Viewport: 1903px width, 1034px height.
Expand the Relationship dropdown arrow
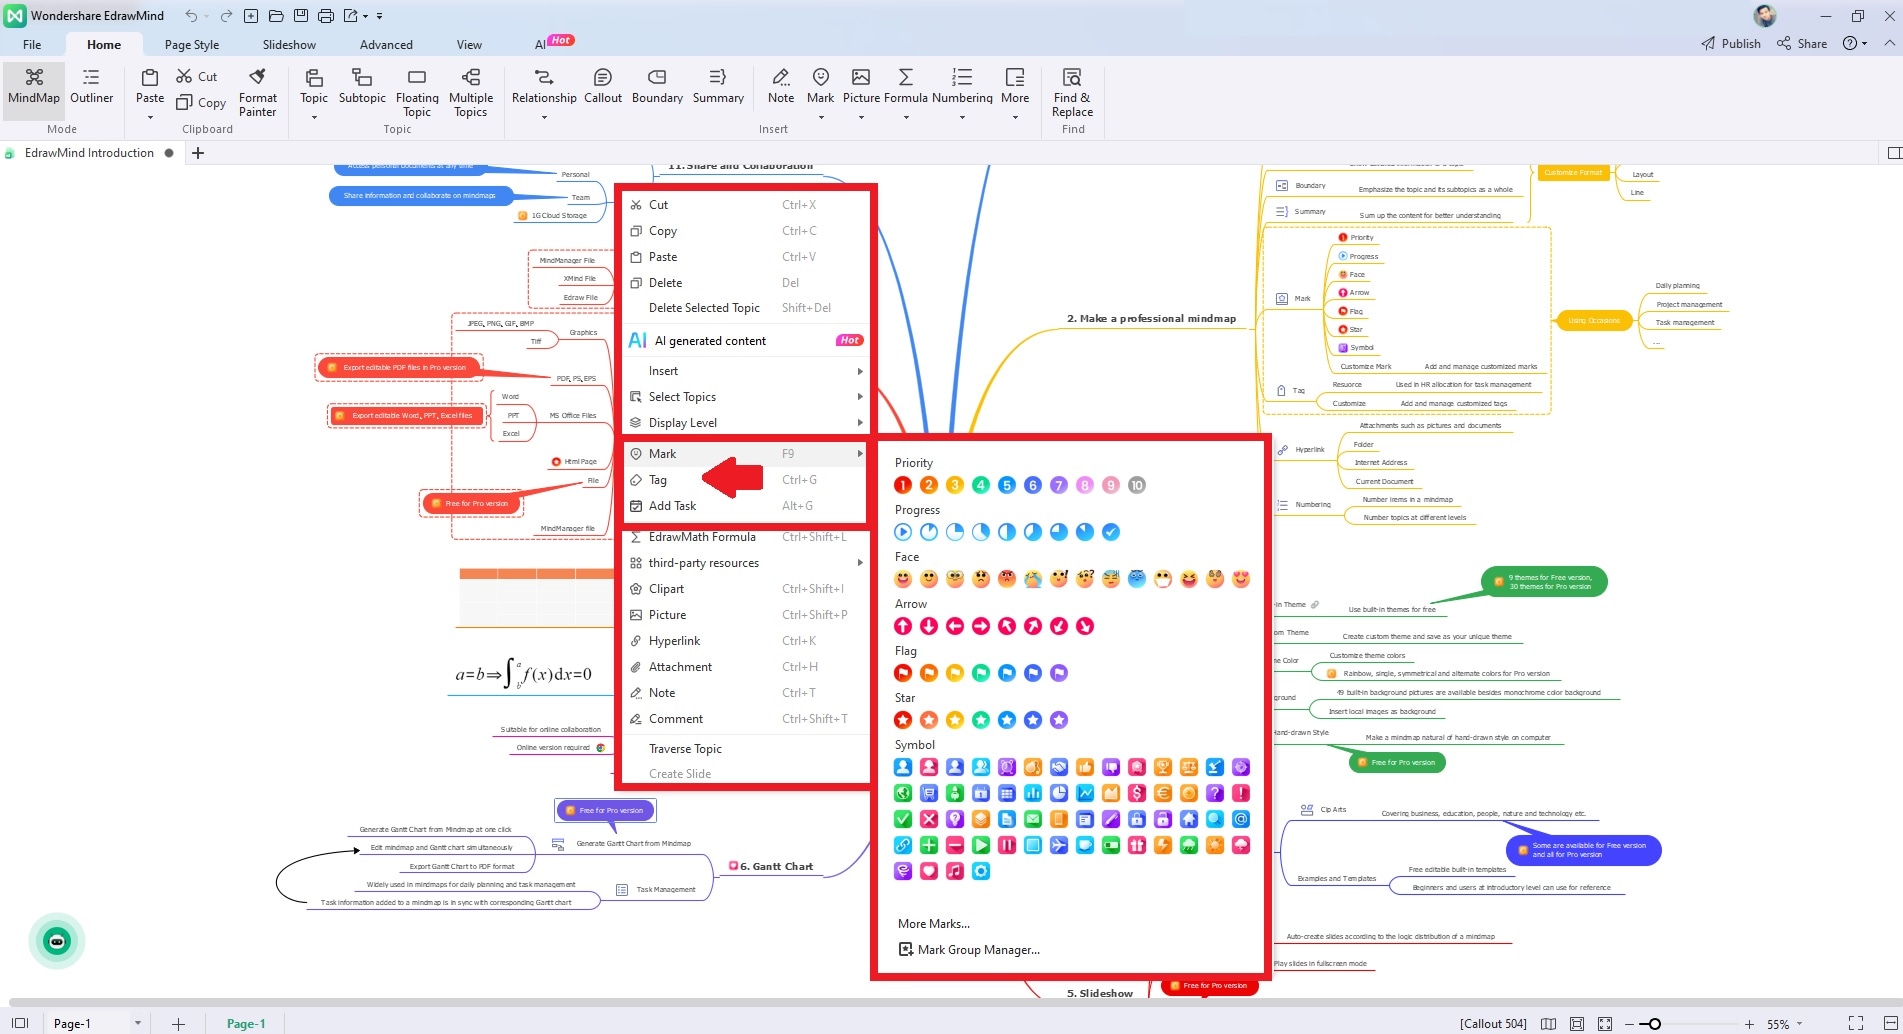tap(544, 117)
